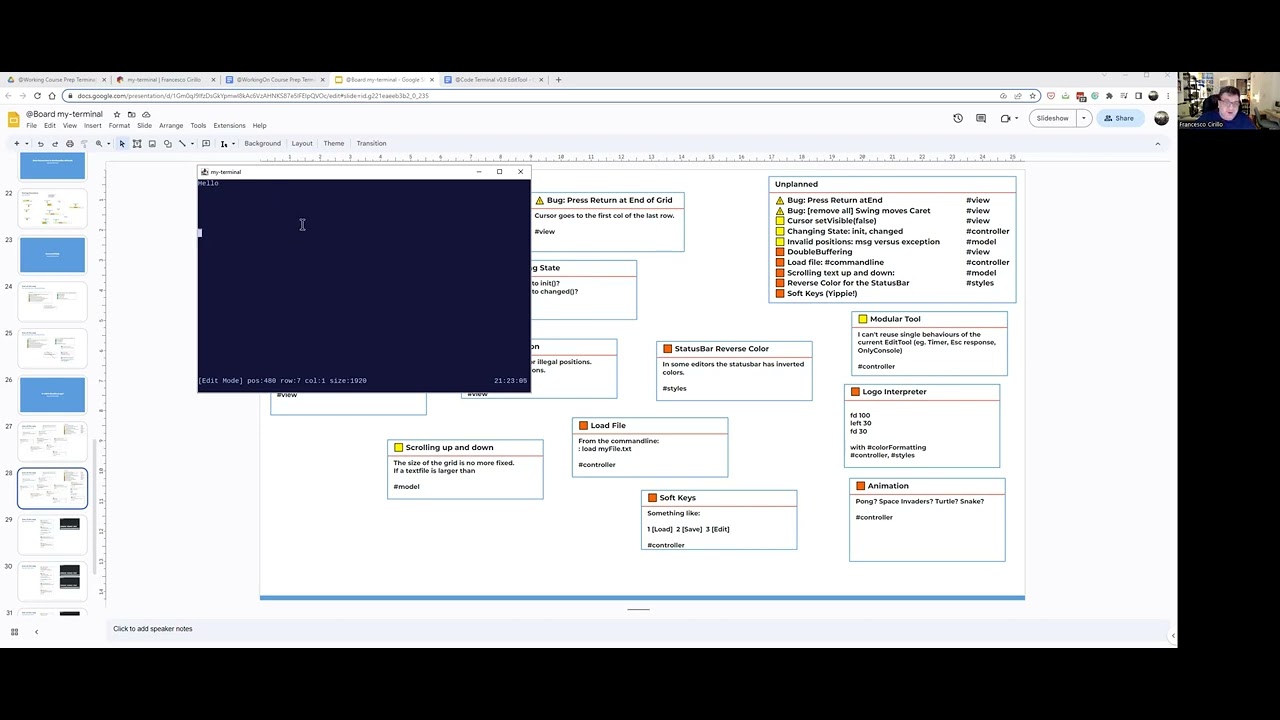Expand the camera meeting dropdown arrow
This screenshot has width=1280, height=720.
coord(1019,118)
